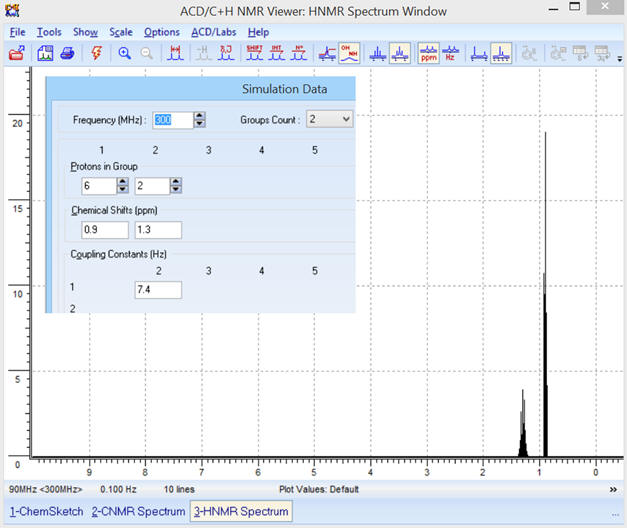Open the Options menu
Screen dimensions: 627x528
click(162, 32)
